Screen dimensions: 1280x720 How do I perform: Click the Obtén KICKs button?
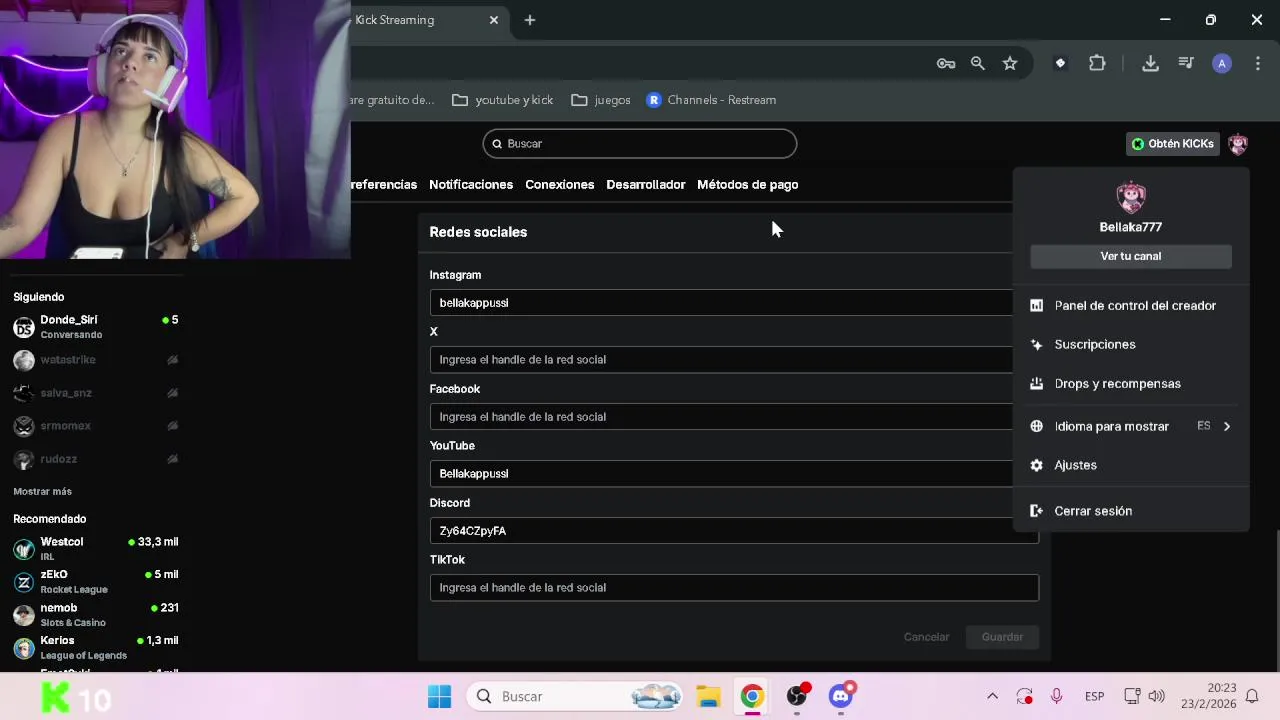tap(1172, 144)
